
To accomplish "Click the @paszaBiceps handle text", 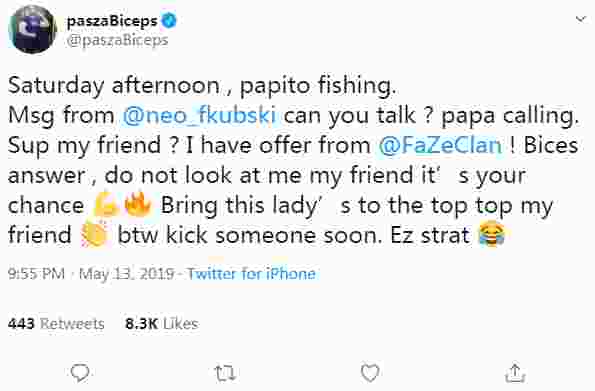I will click(117, 40).
